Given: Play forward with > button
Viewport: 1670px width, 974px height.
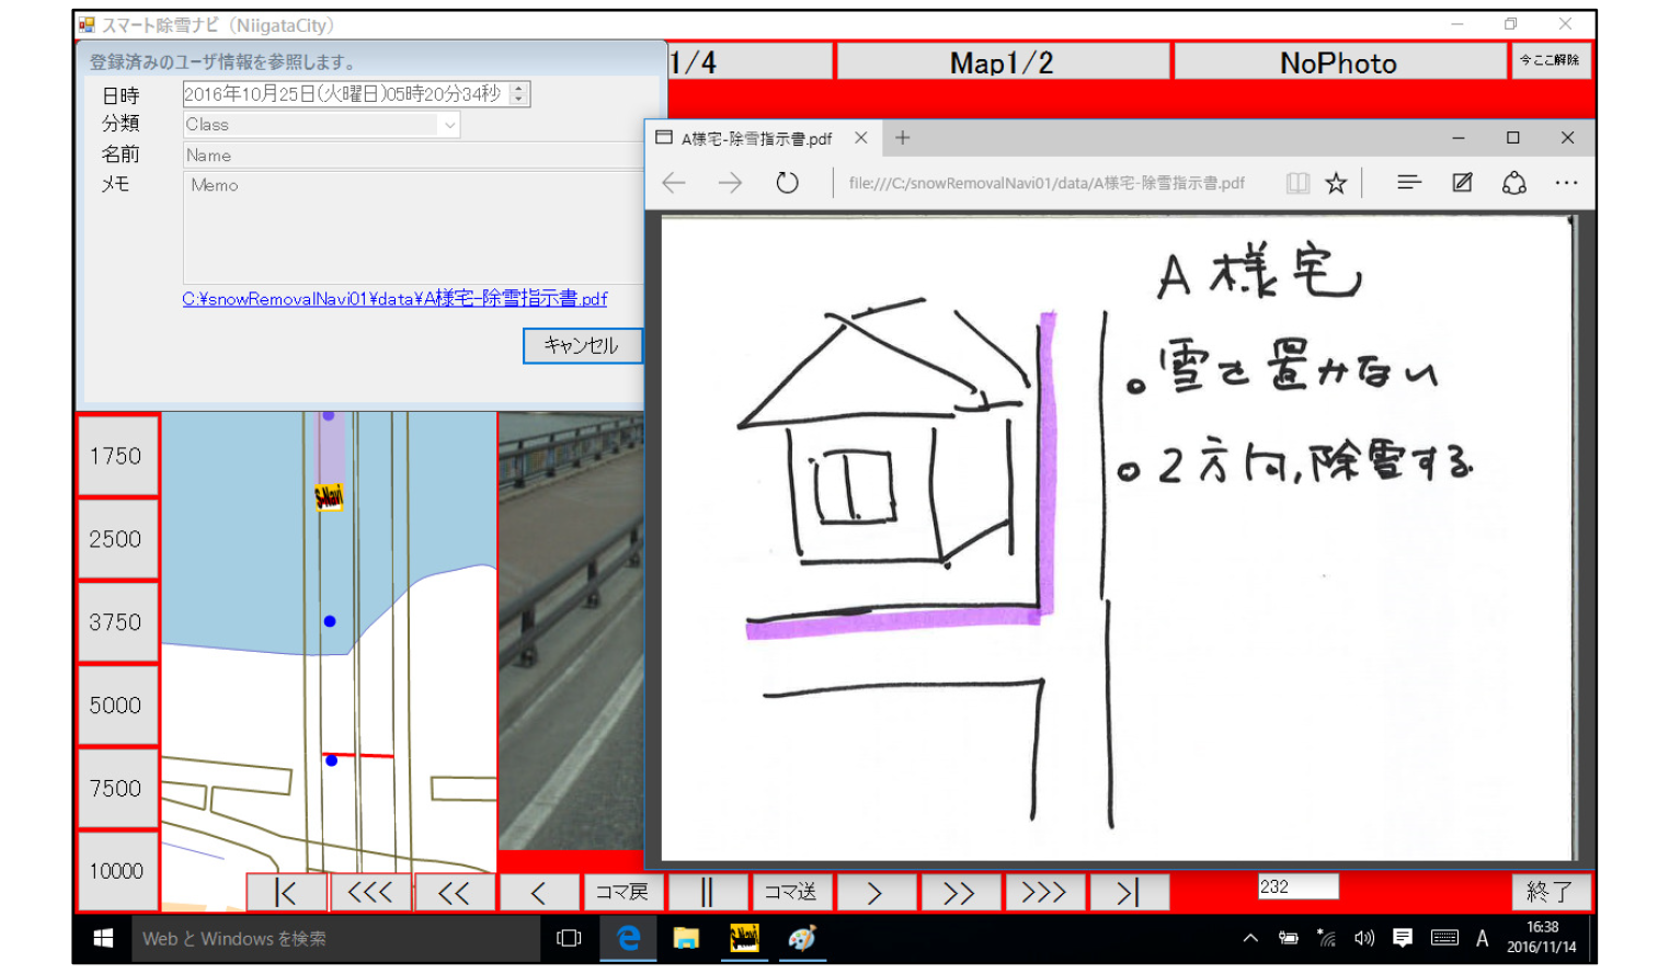Looking at the screenshot, I should pos(874,892).
